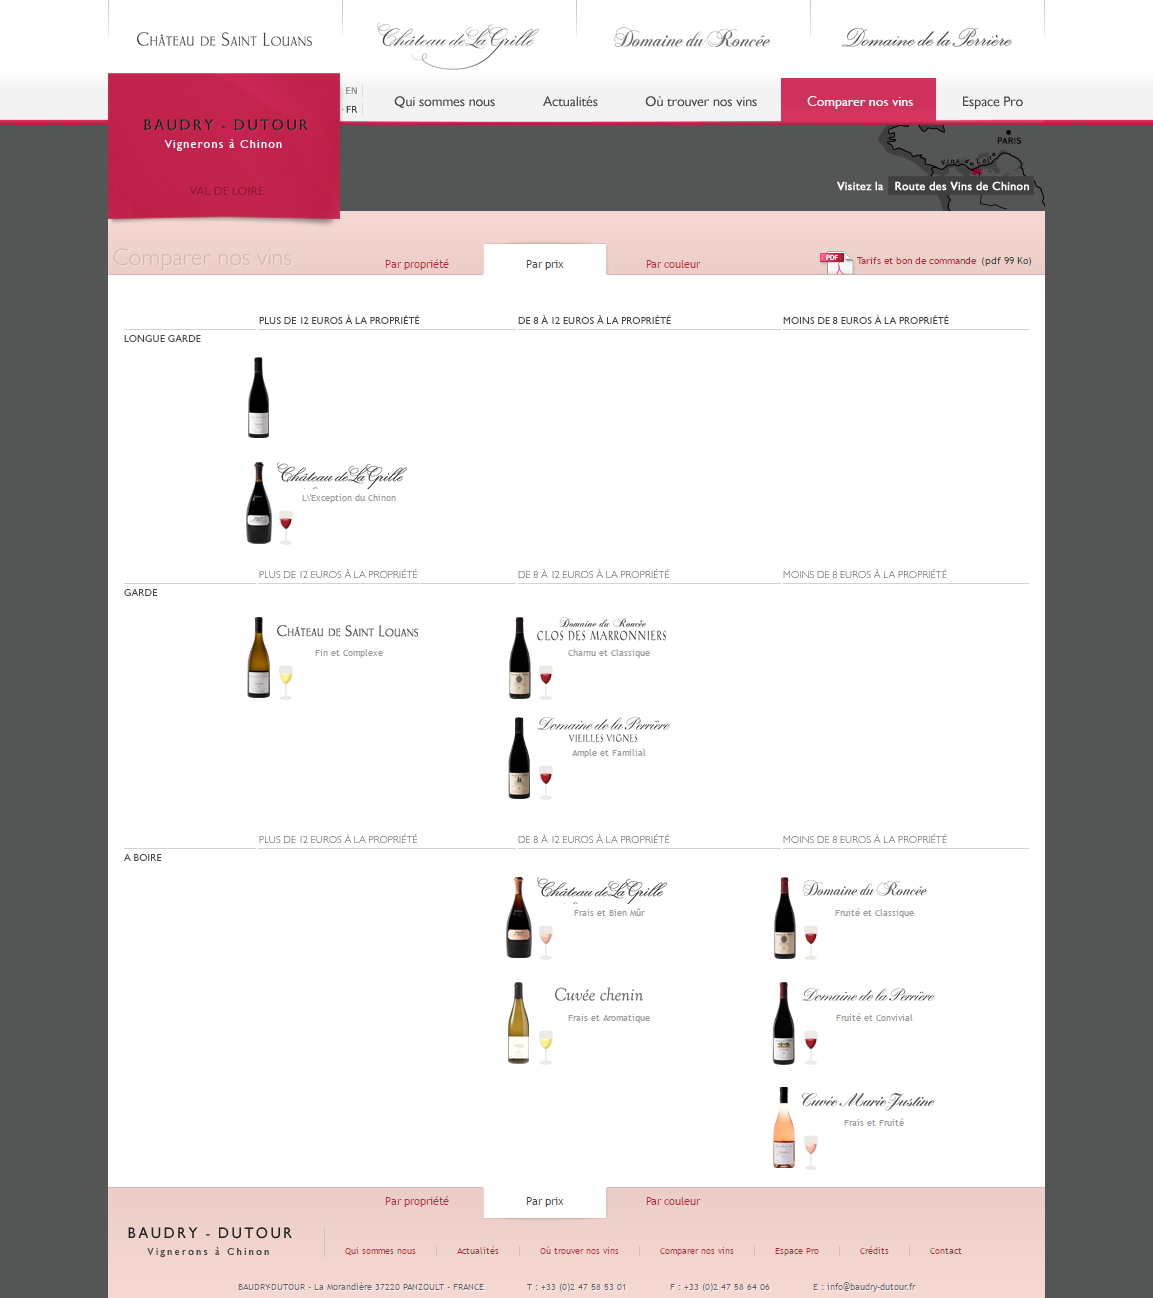Click footer Où trouver nos vins link
Viewport: 1153px width, 1298px height.
579,1251
